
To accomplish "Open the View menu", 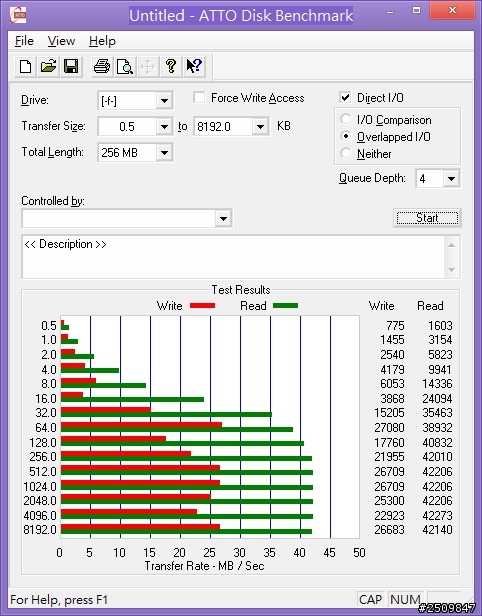I will pyautogui.click(x=61, y=41).
